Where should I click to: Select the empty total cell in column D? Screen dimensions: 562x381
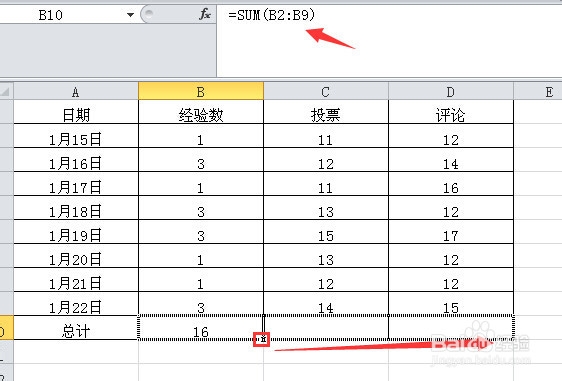pyautogui.click(x=451, y=328)
